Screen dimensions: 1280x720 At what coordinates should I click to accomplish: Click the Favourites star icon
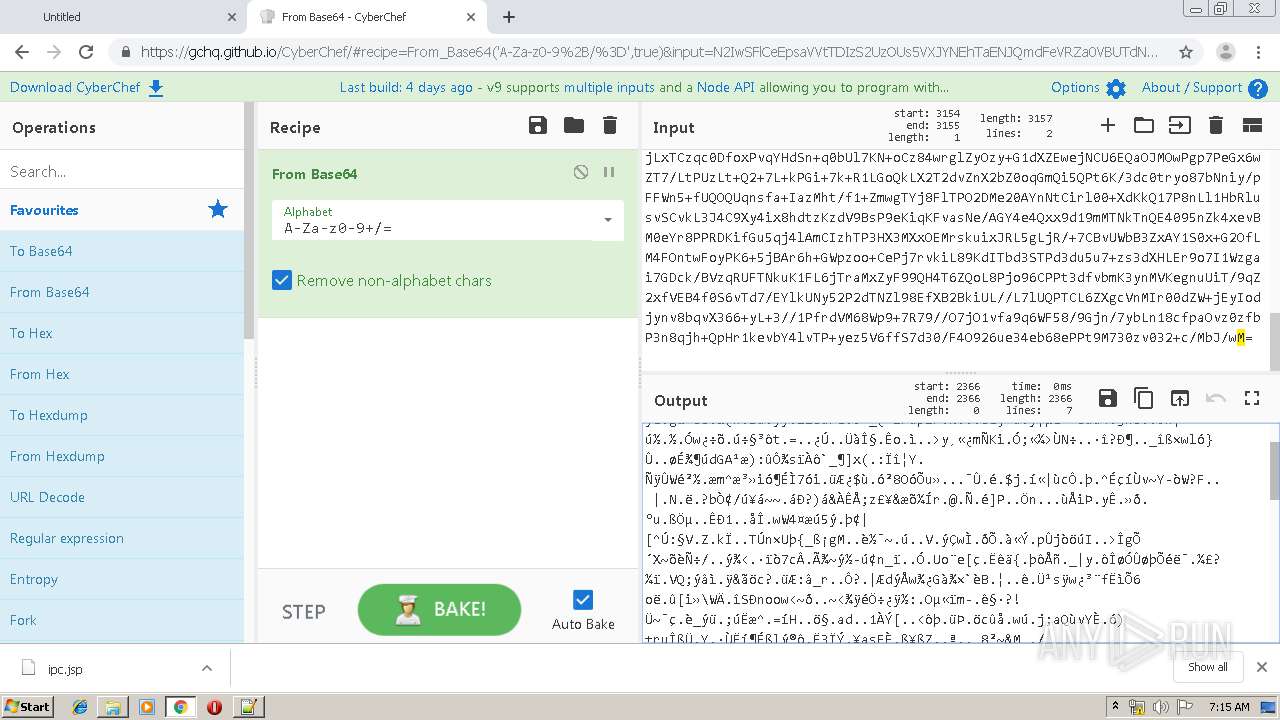(x=217, y=209)
